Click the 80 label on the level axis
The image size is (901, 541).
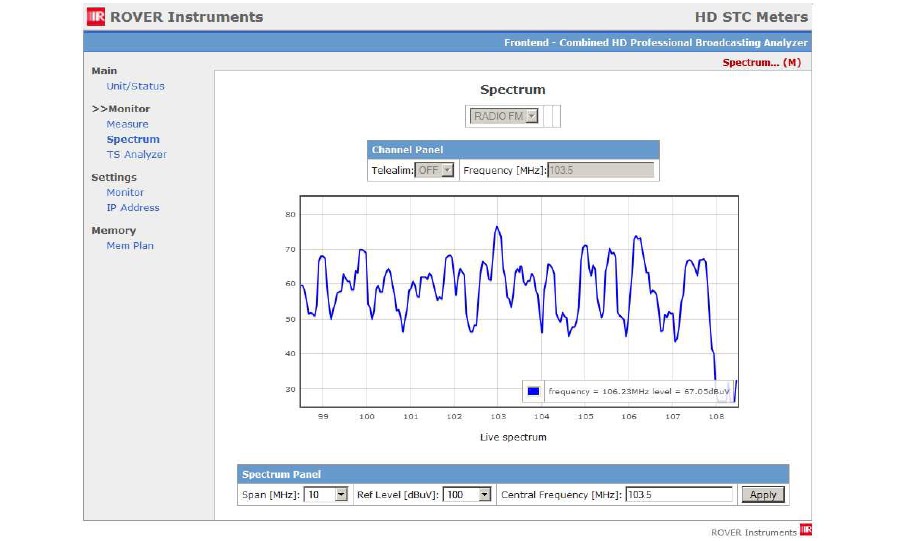[x=290, y=214]
